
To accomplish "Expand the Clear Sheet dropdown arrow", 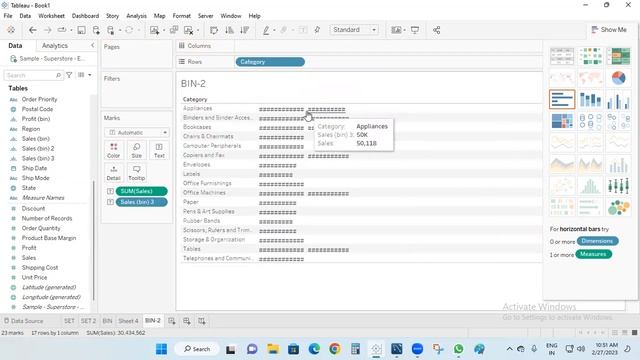I will [x=198, y=30].
